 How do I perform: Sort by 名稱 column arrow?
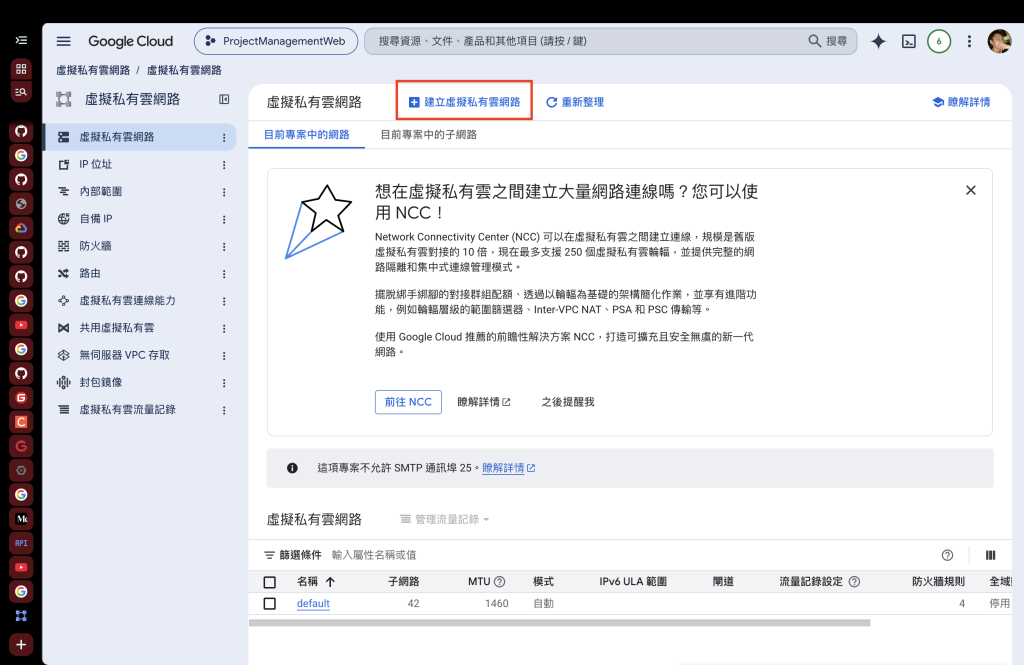[x=330, y=581]
